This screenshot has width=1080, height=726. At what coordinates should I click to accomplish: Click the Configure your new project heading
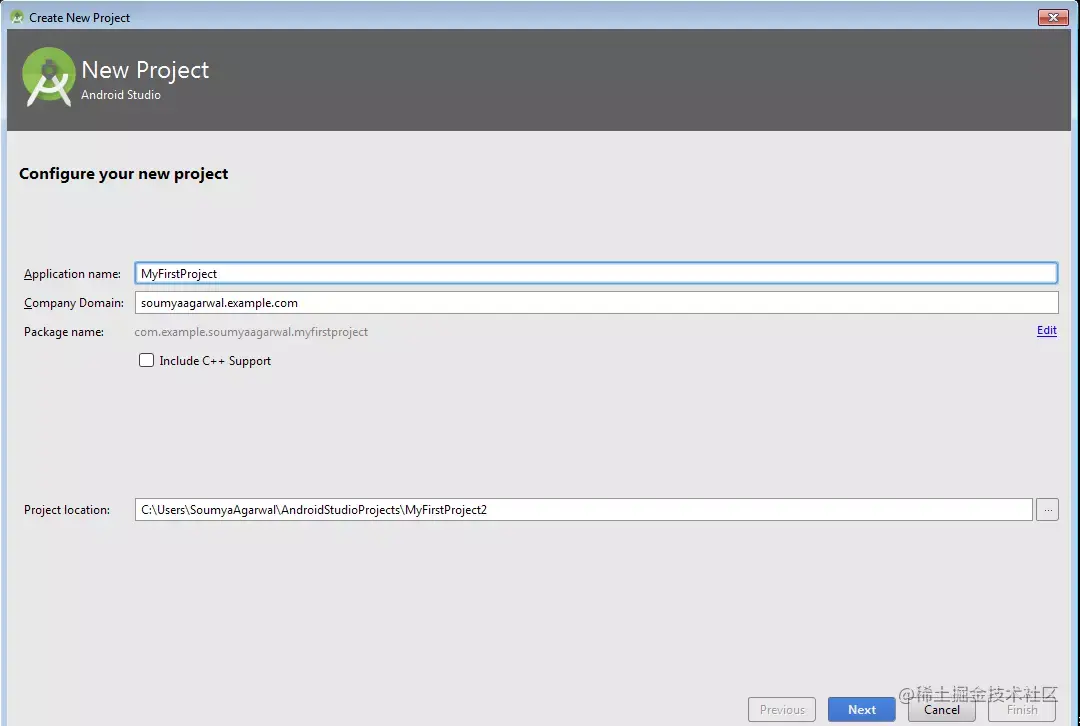[123, 174]
